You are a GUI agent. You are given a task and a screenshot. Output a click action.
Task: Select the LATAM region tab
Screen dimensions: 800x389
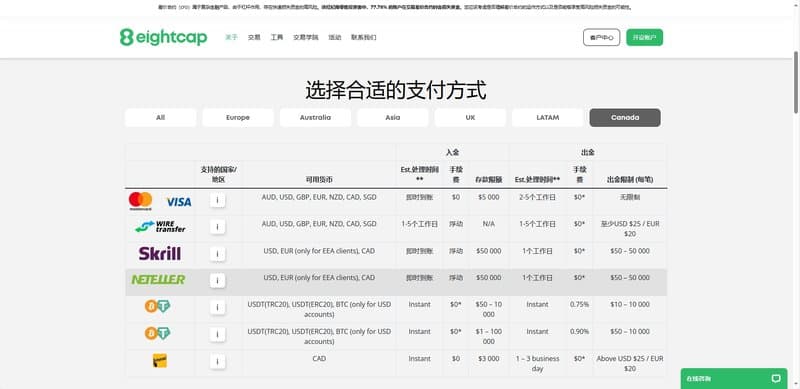coord(547,117)
